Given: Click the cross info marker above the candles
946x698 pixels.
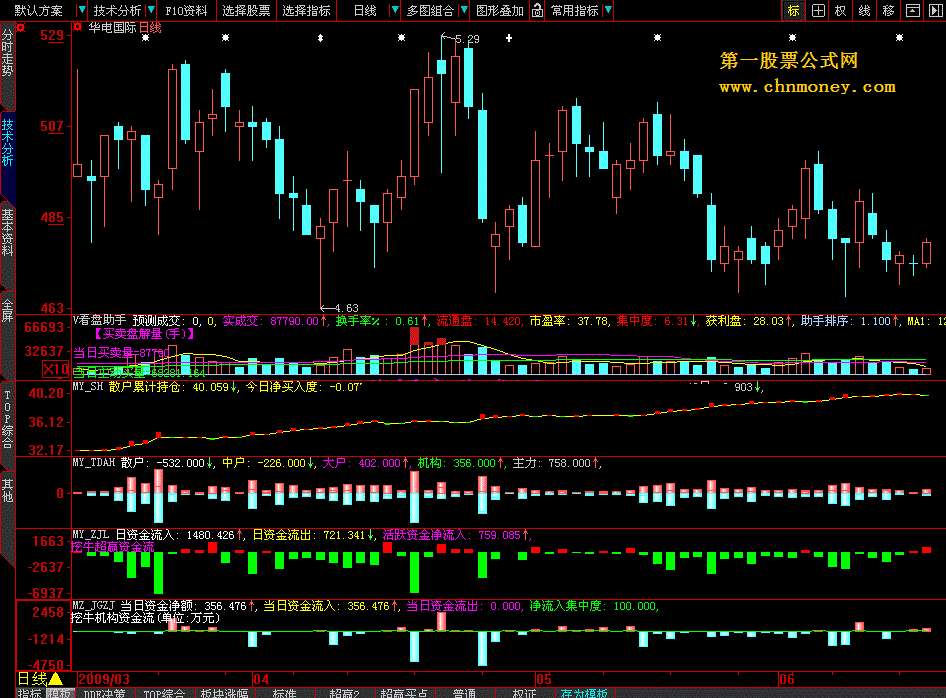Looking at the screenshot, I should click(509, 38).
